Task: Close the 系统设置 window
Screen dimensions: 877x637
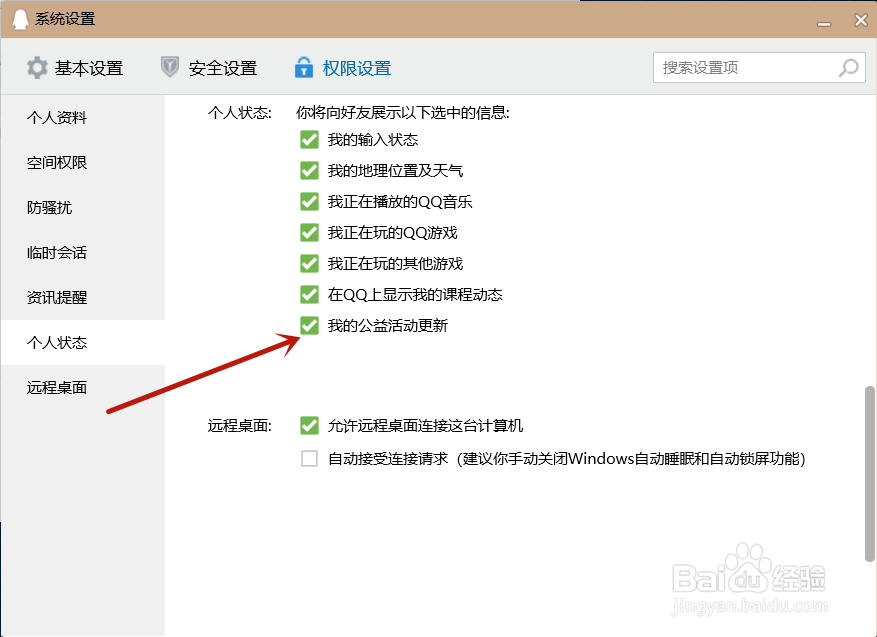Action: [x=861, y=20]
